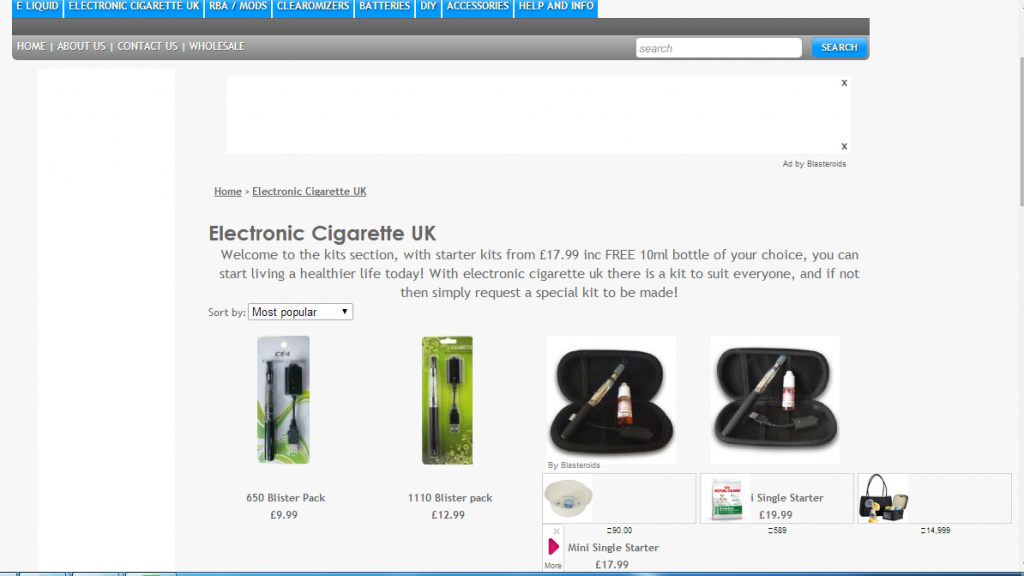This screenshot has width=1024, height=576.
Task: Close the banner ad using top X
Action: [x=844, y=83]
